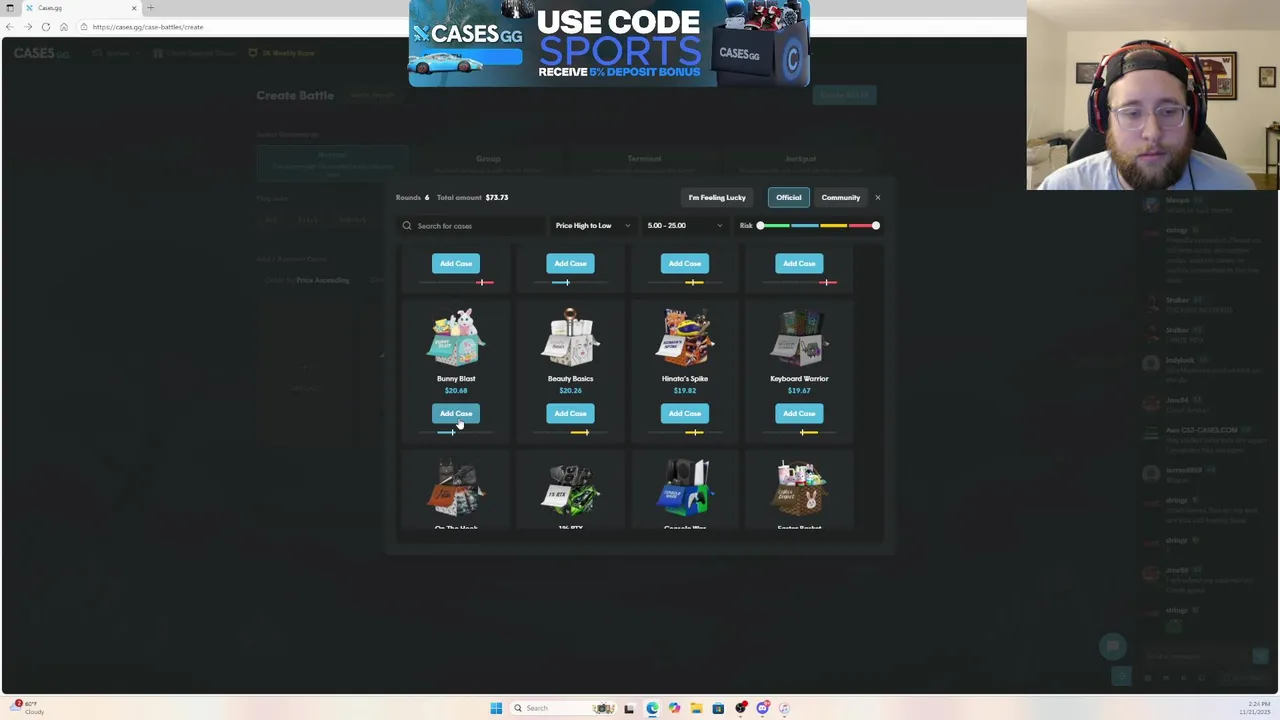Open the 5.00 - 25.00 price range dropdown
This screenshot has height=720, width=1280.
point(685,226)
